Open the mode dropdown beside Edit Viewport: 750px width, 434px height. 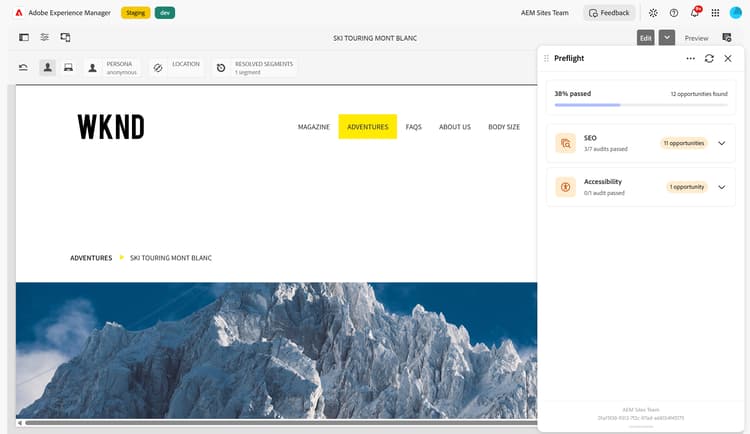click(x=667, y=37)
